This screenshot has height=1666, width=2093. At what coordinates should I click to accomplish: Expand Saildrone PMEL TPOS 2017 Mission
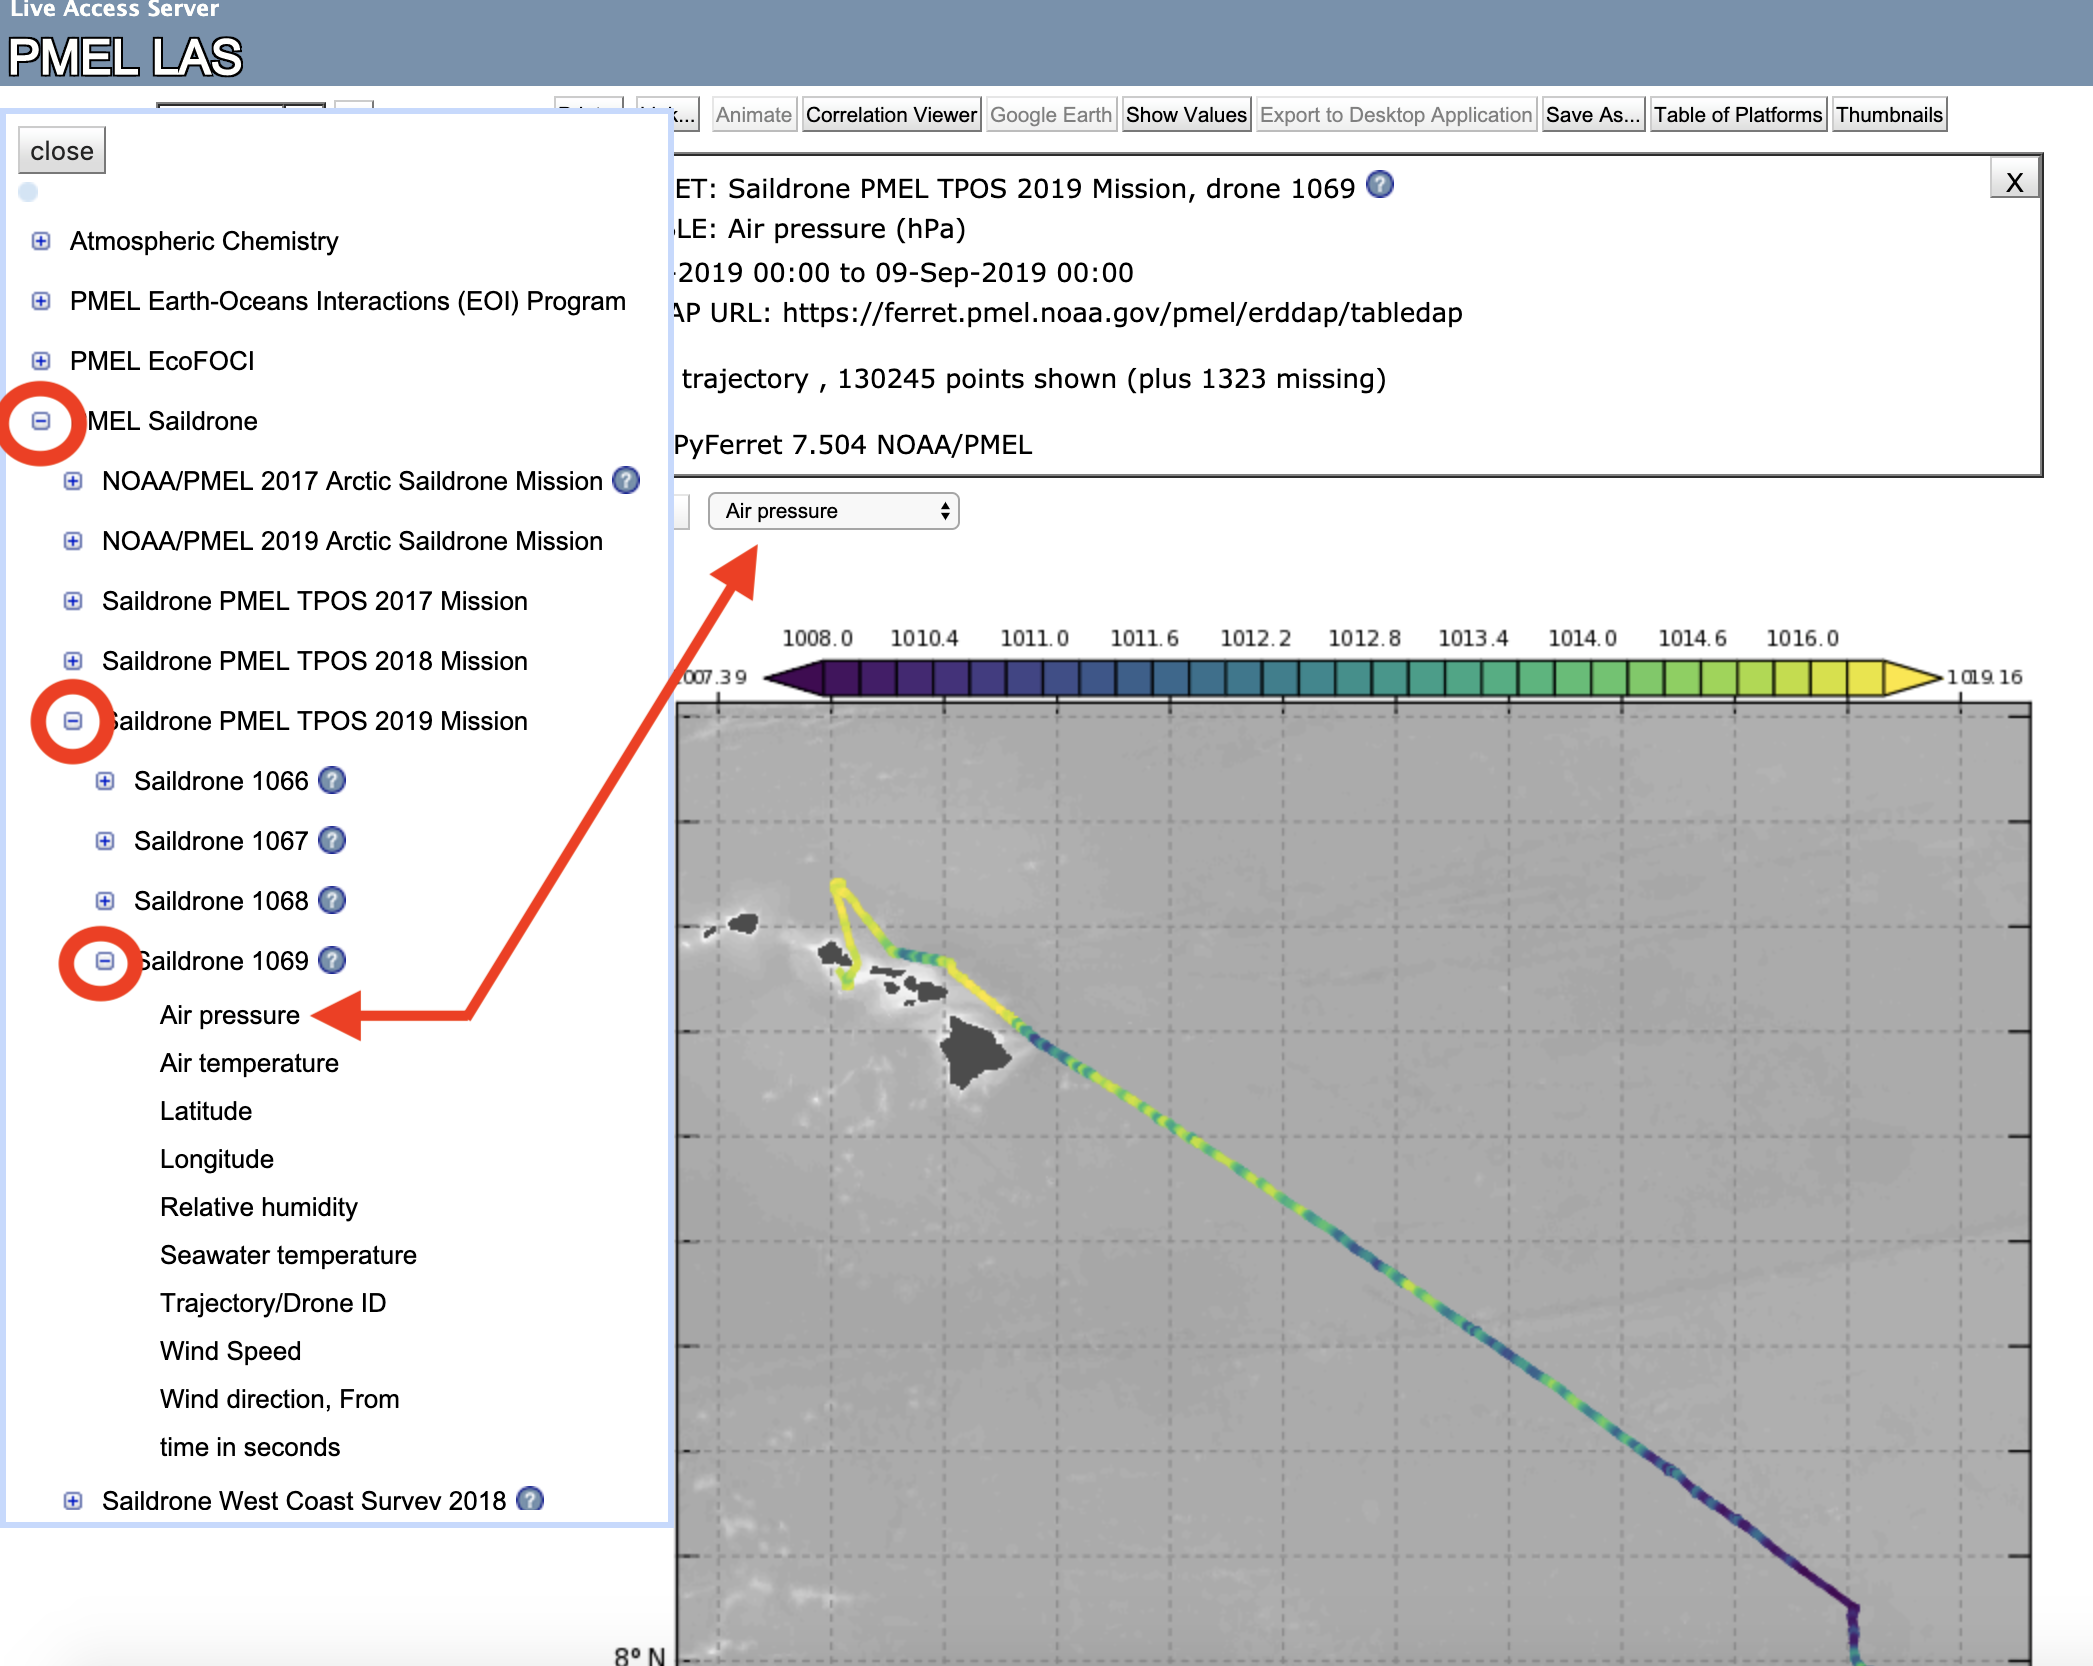(x=73, y=601)
